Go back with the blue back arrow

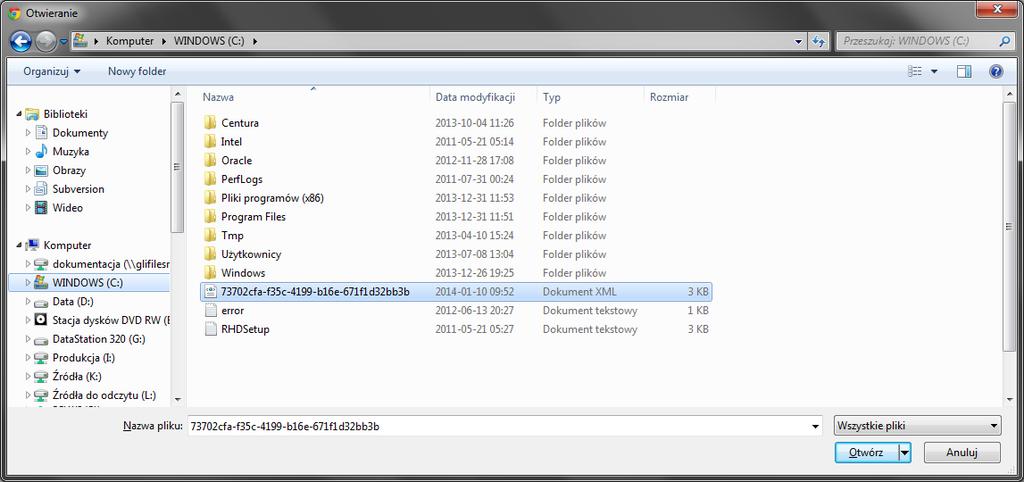pyautogui.click(x=21, y=42)
